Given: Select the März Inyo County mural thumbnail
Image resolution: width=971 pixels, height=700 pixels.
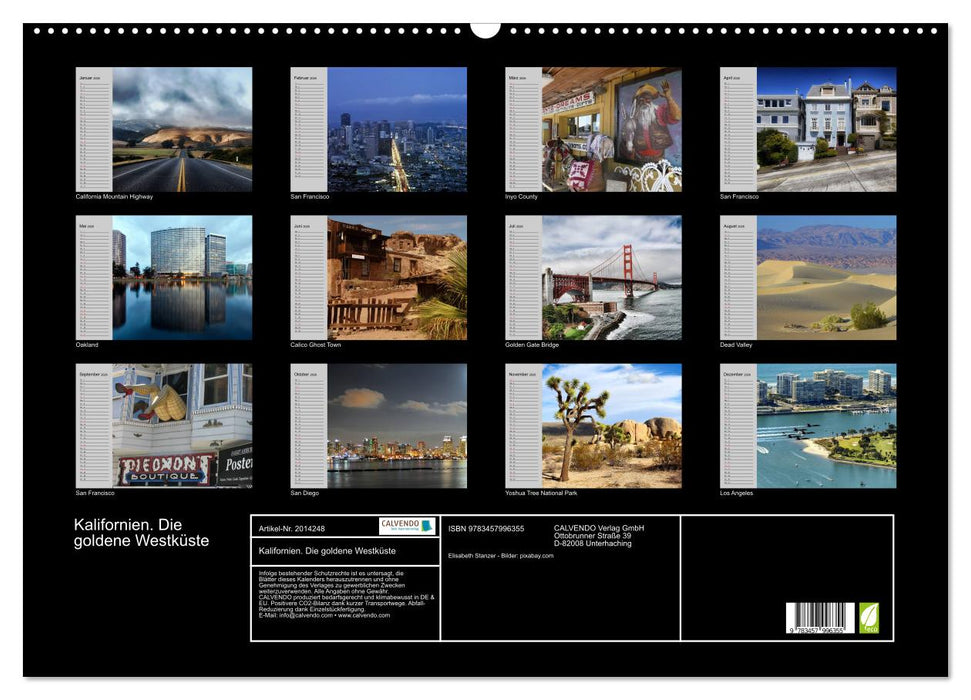Looking at the screenshot, I should point(605,128).
